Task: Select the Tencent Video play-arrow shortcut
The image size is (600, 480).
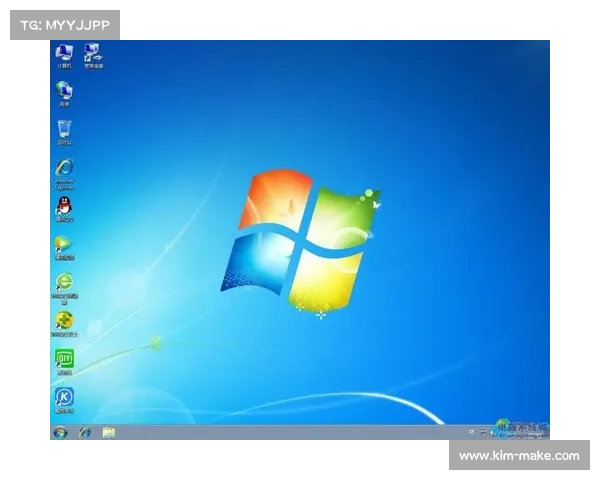Action: tap(64, 248)
